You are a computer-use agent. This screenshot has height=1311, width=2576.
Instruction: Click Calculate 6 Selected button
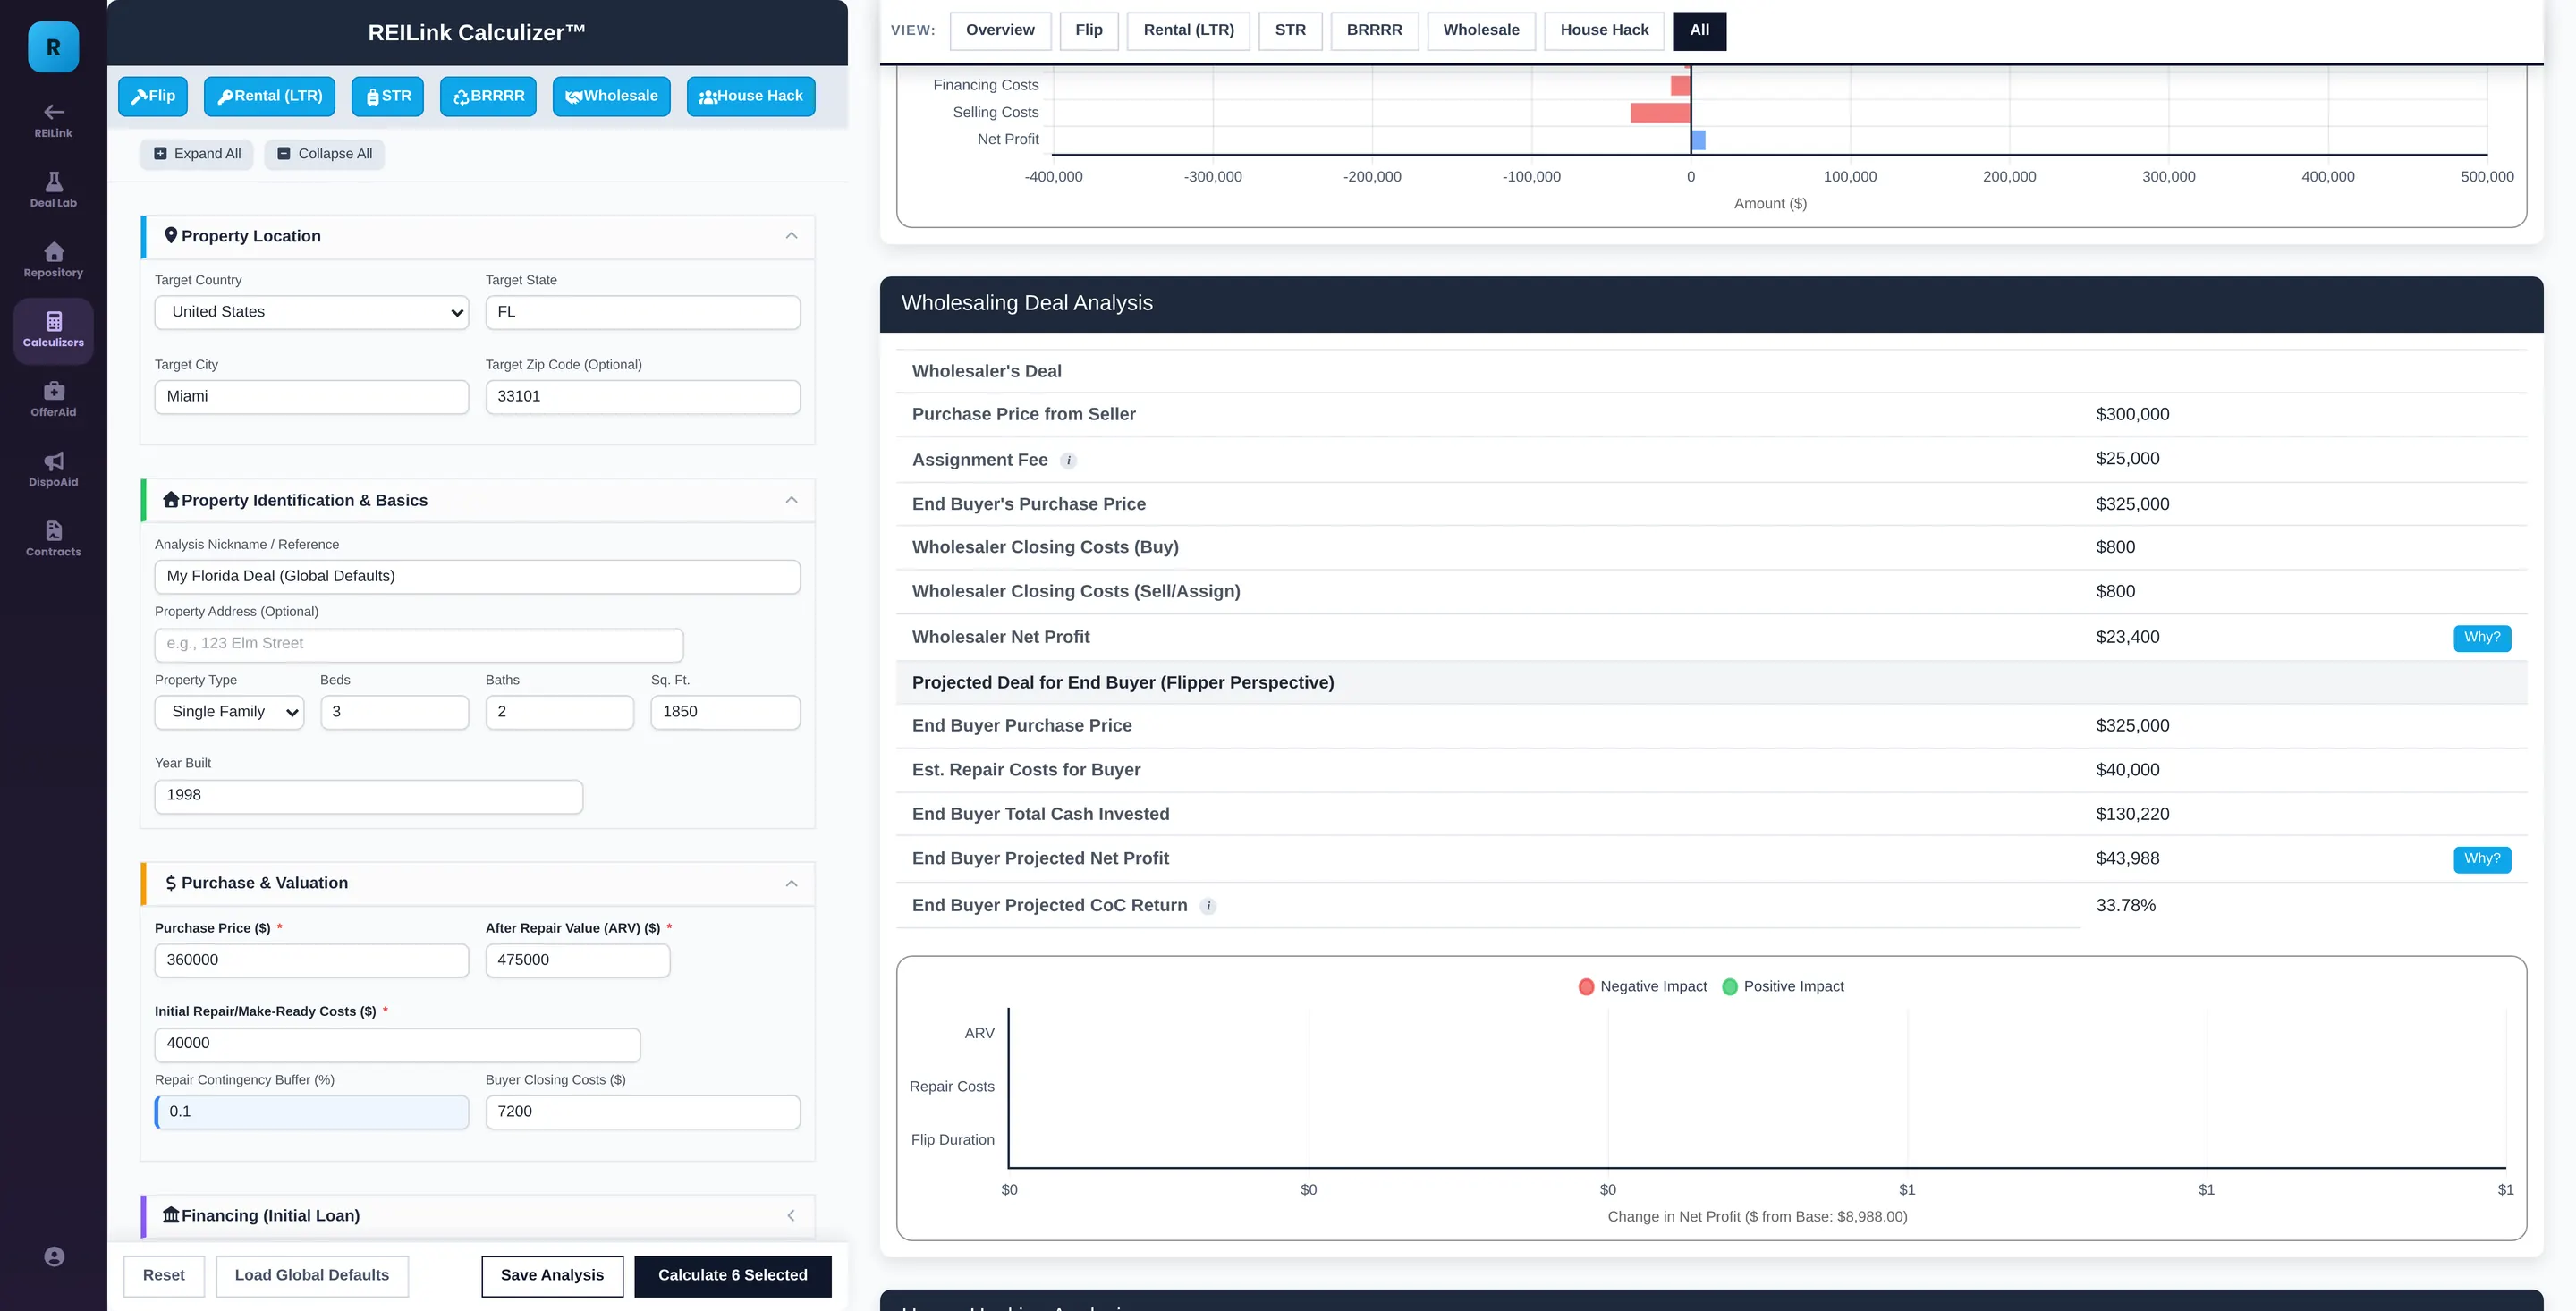(x=732, y=1276)
